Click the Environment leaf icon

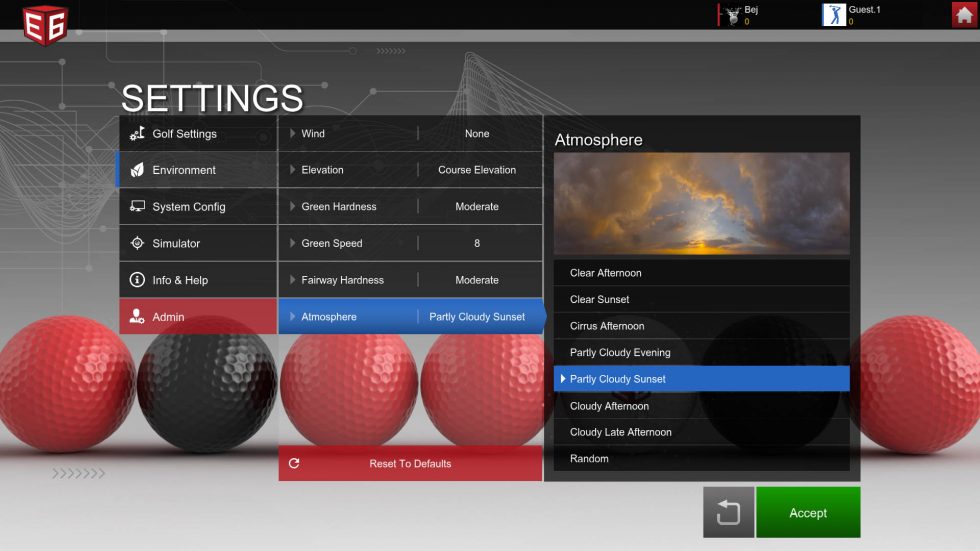pyautogui.click(x=137, y=169)
